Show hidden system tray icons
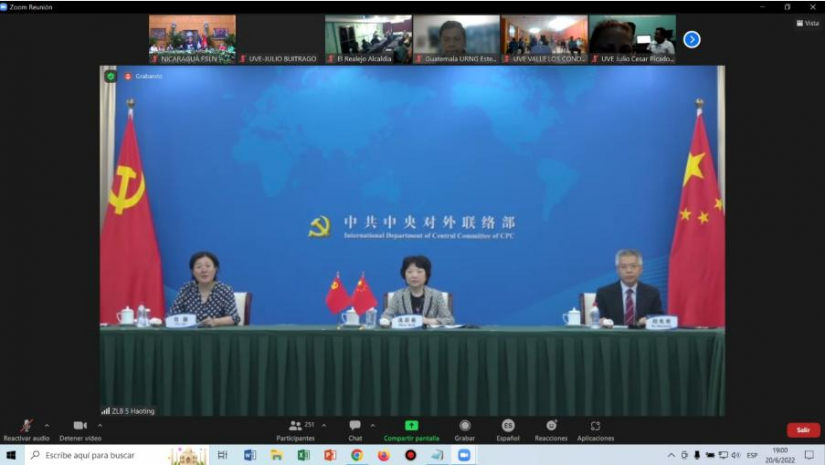Screen dimensions: 825x465 (671, 455)
